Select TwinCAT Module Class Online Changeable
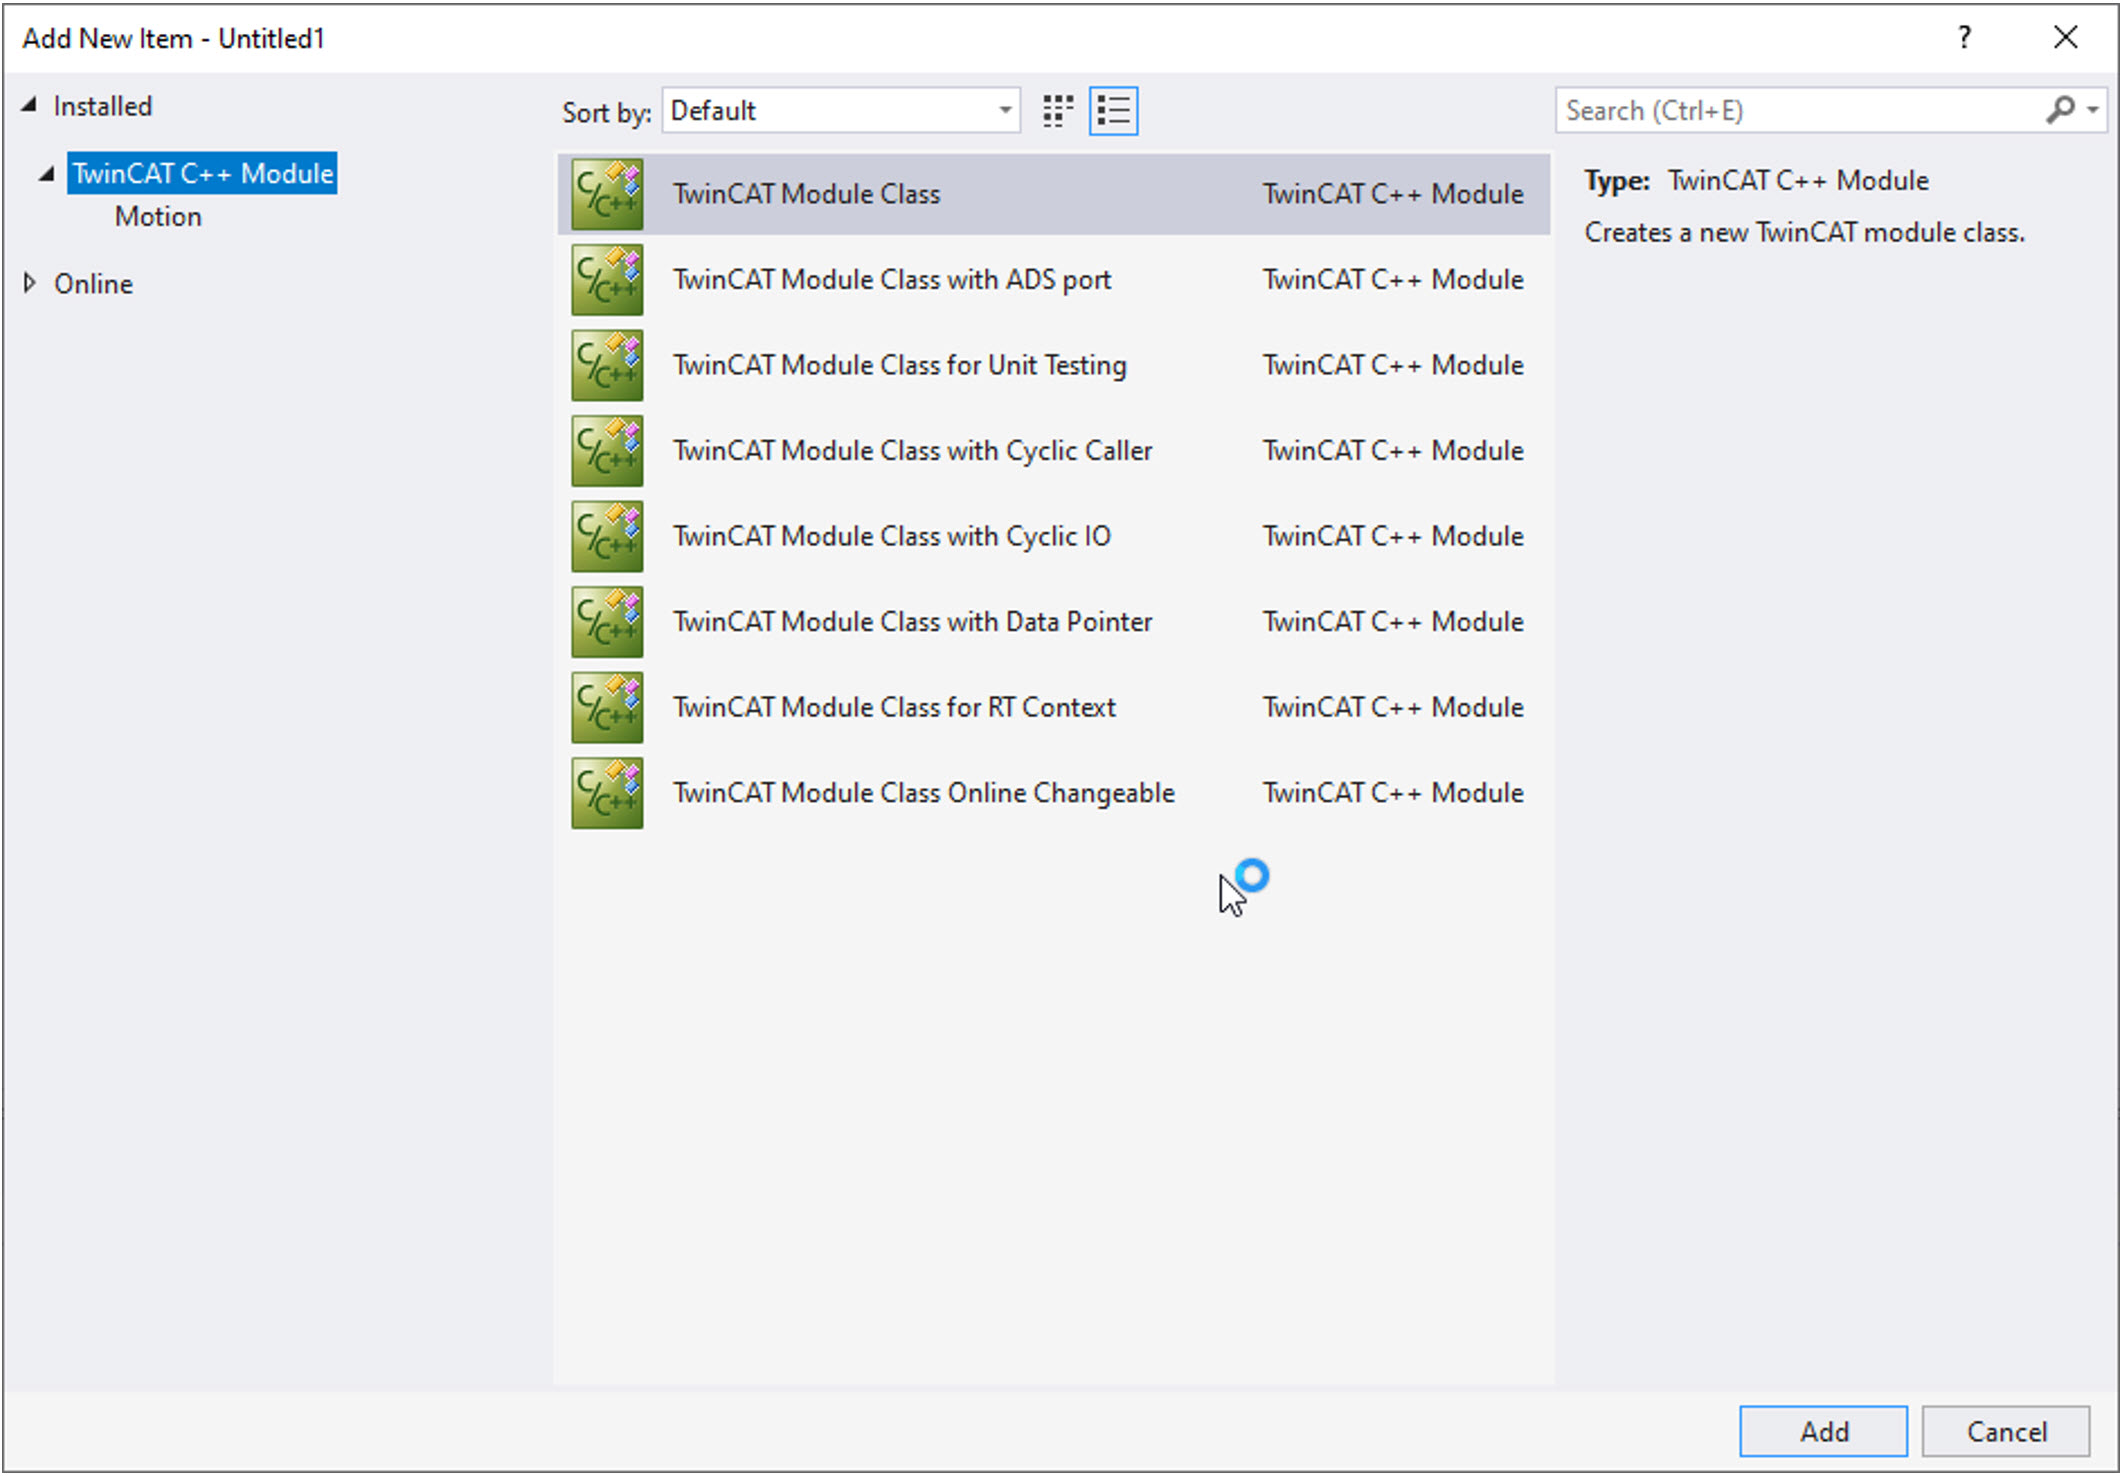Viewport: 2122px width, 1476px height. coord(1054,793)
